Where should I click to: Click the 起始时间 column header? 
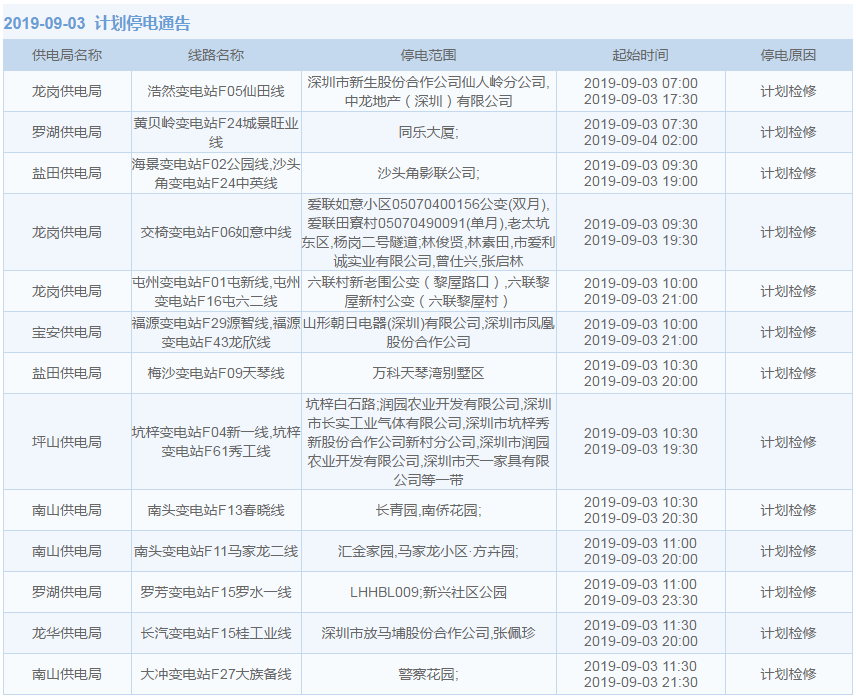coord(640,55)
